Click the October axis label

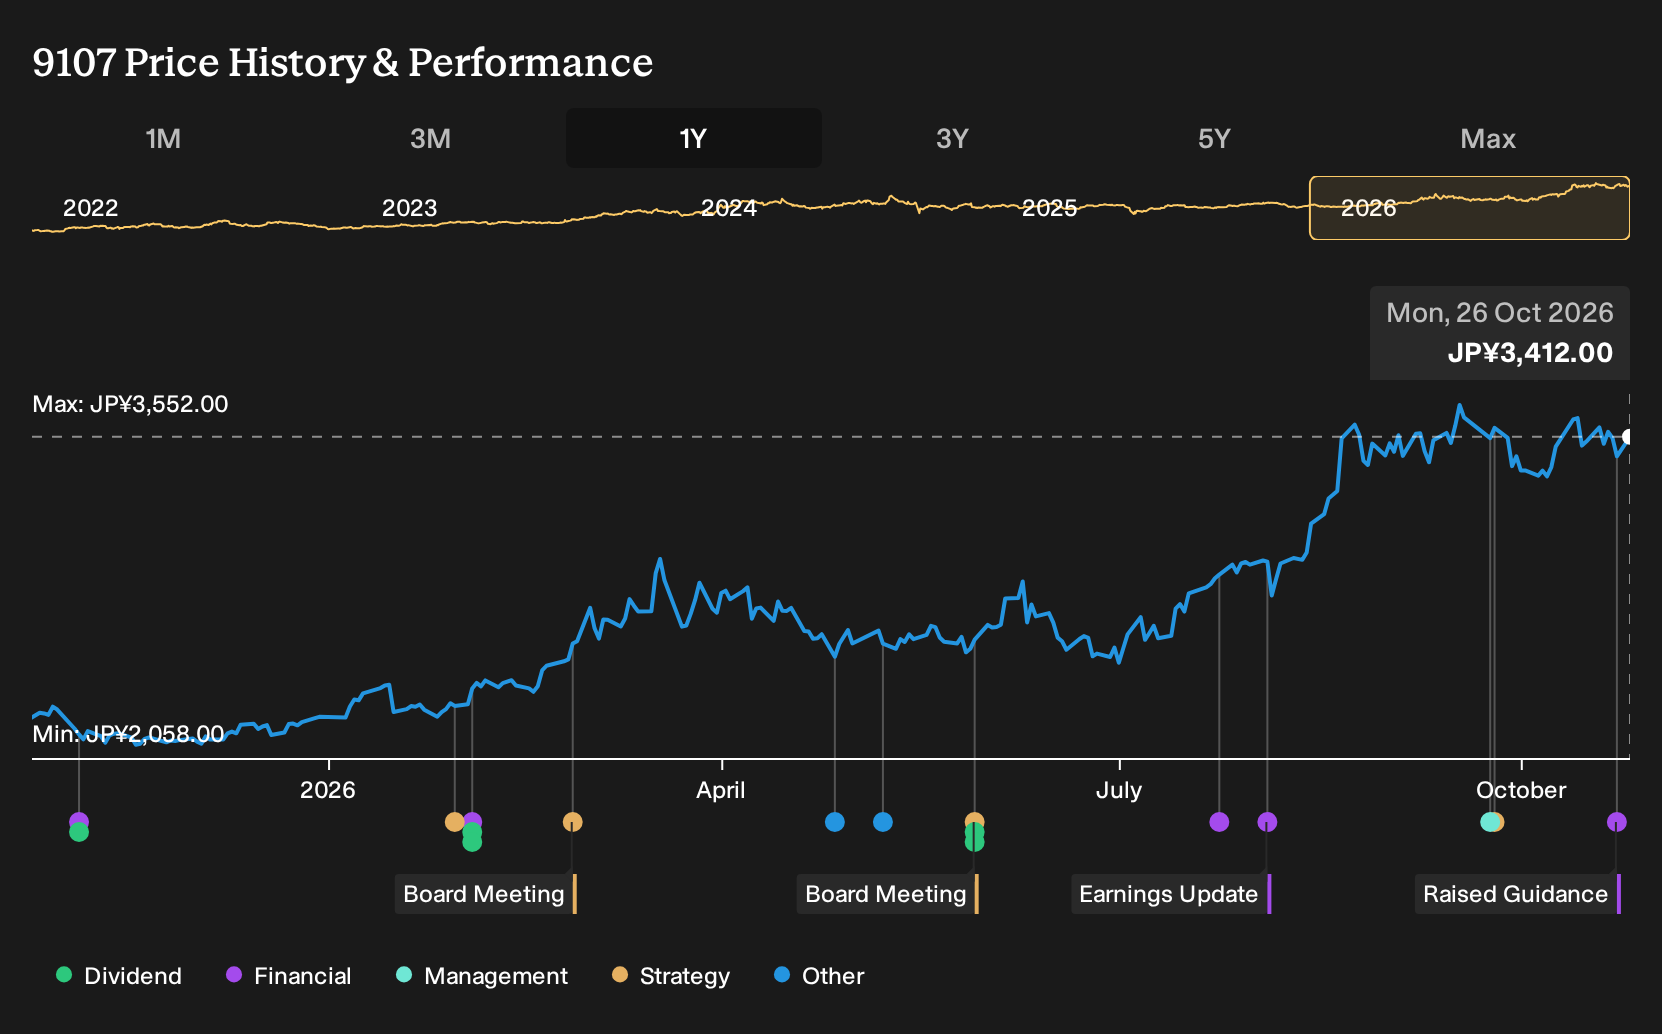pyautogui.click(x=1521, y=790)
